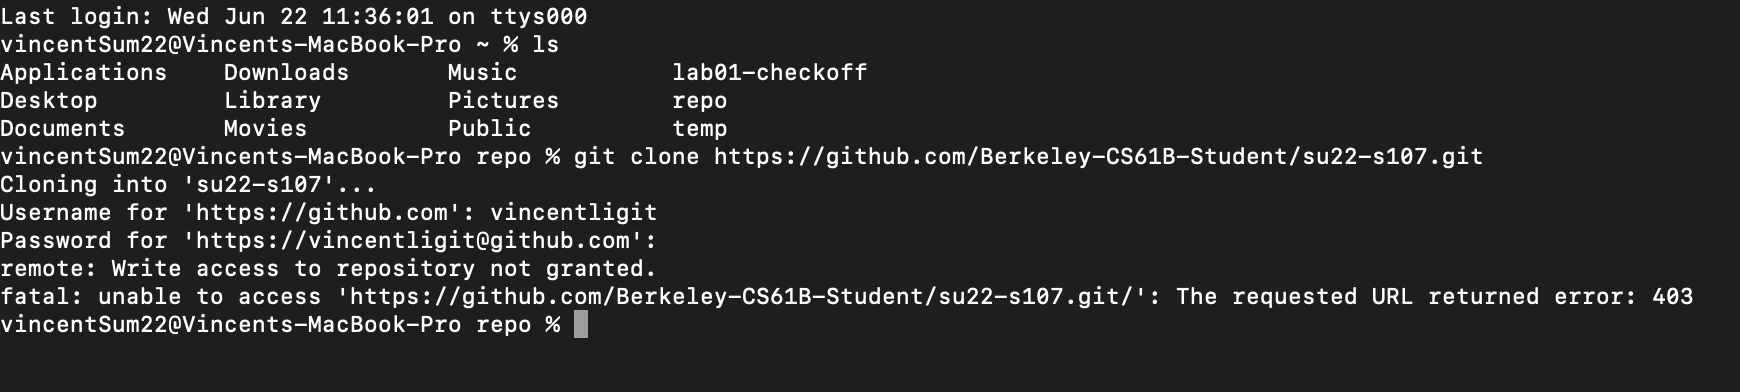The image size is (1740, 392).
Task: Click the 'Library' folder name
Action: click(272, 101)
